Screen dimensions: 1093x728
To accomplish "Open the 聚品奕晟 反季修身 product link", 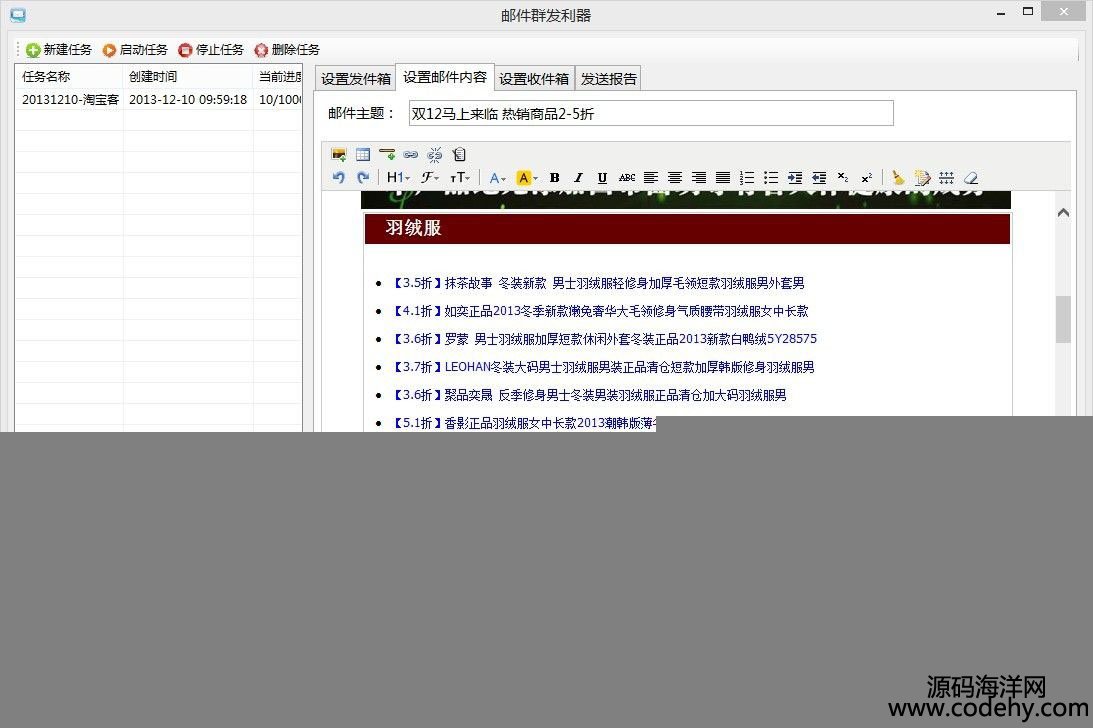I will click(590, 395).
